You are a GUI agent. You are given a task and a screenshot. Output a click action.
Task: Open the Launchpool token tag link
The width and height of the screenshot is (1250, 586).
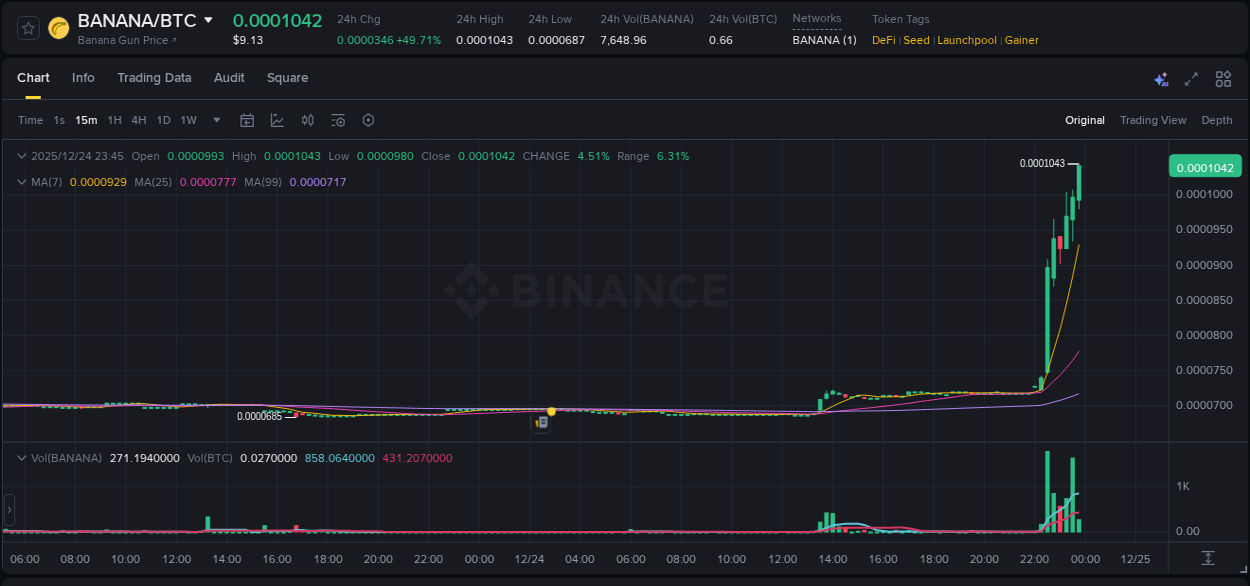click(966, 40)
